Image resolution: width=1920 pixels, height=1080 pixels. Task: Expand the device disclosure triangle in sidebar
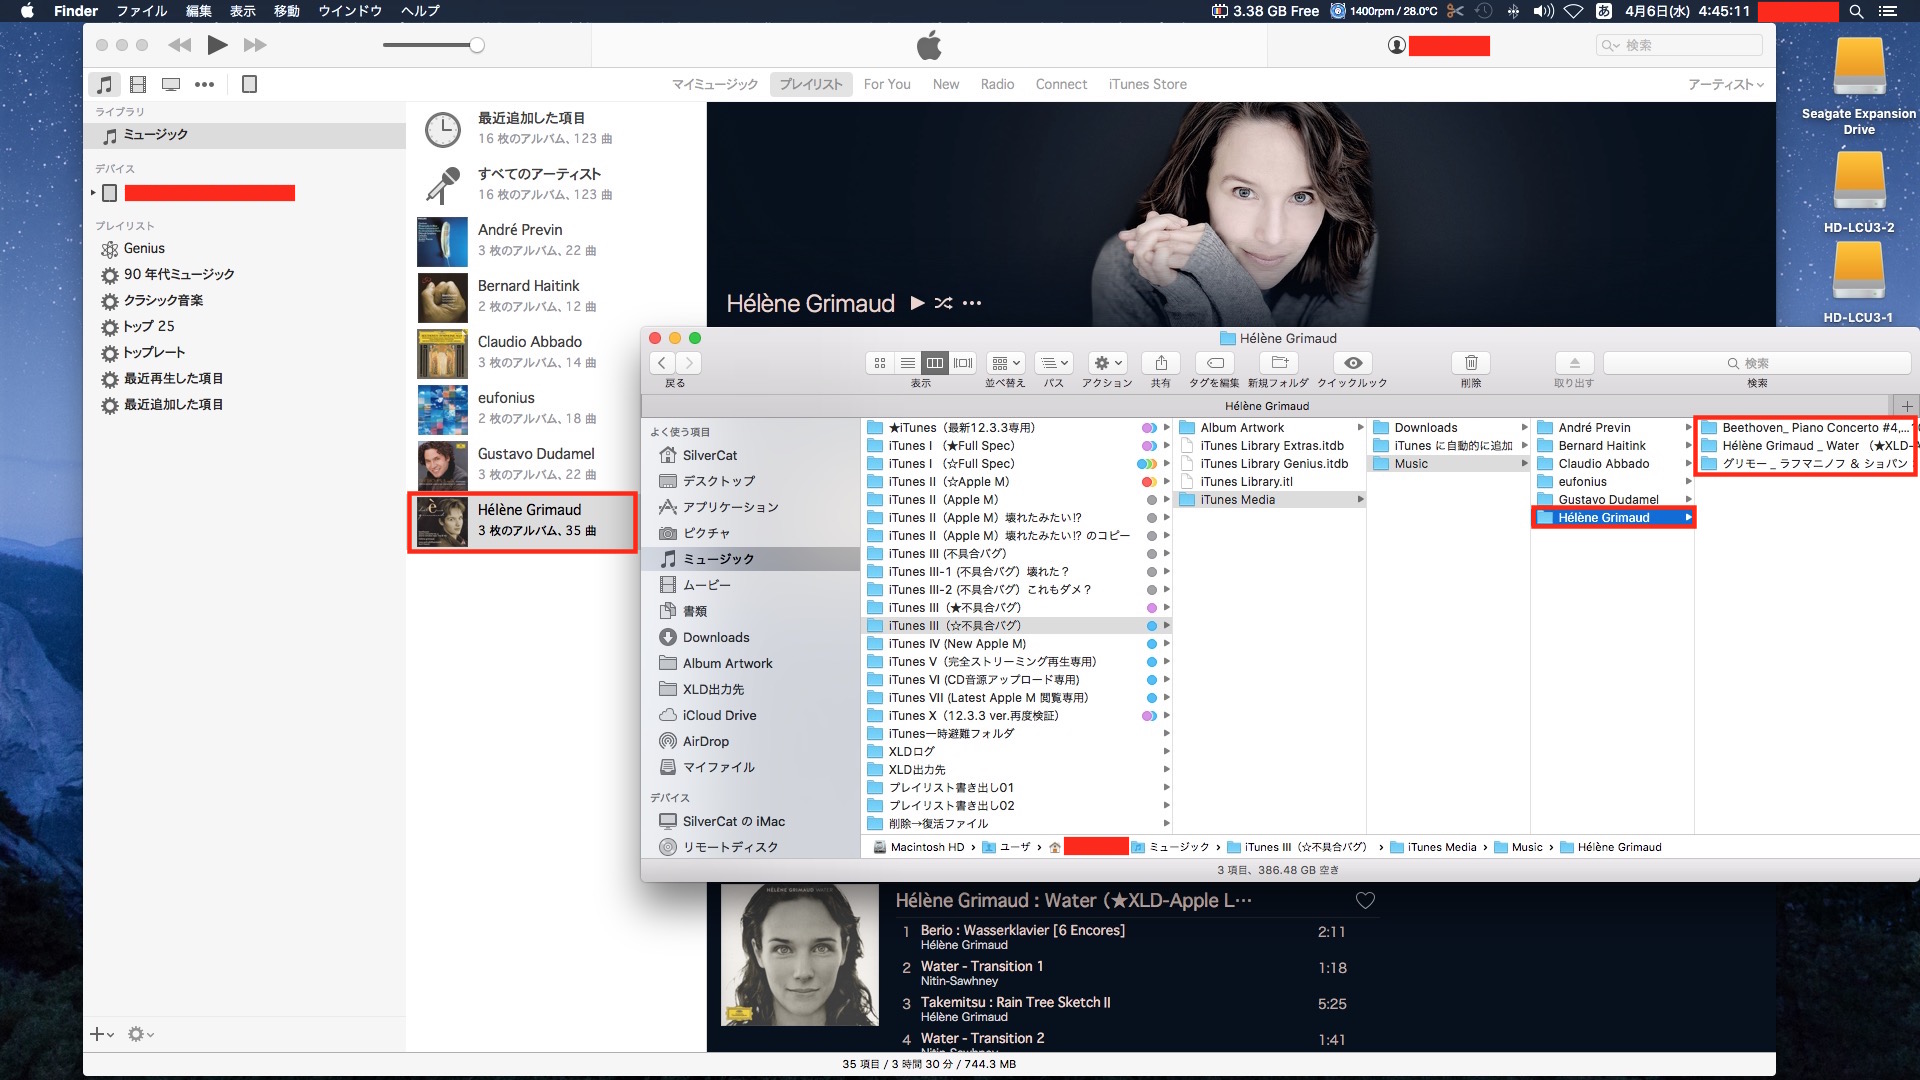93,193
